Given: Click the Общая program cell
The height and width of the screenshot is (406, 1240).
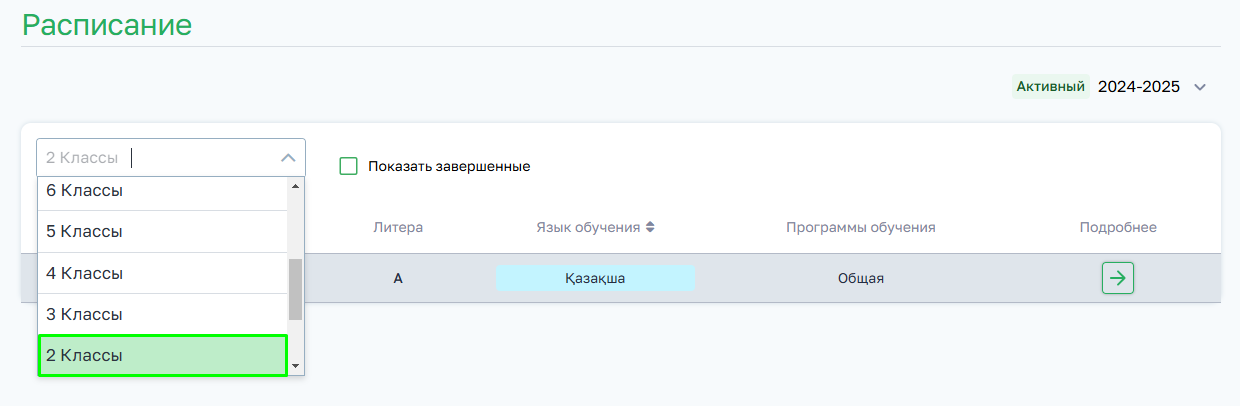Looking at the screenshot, I should click(861, 278).
